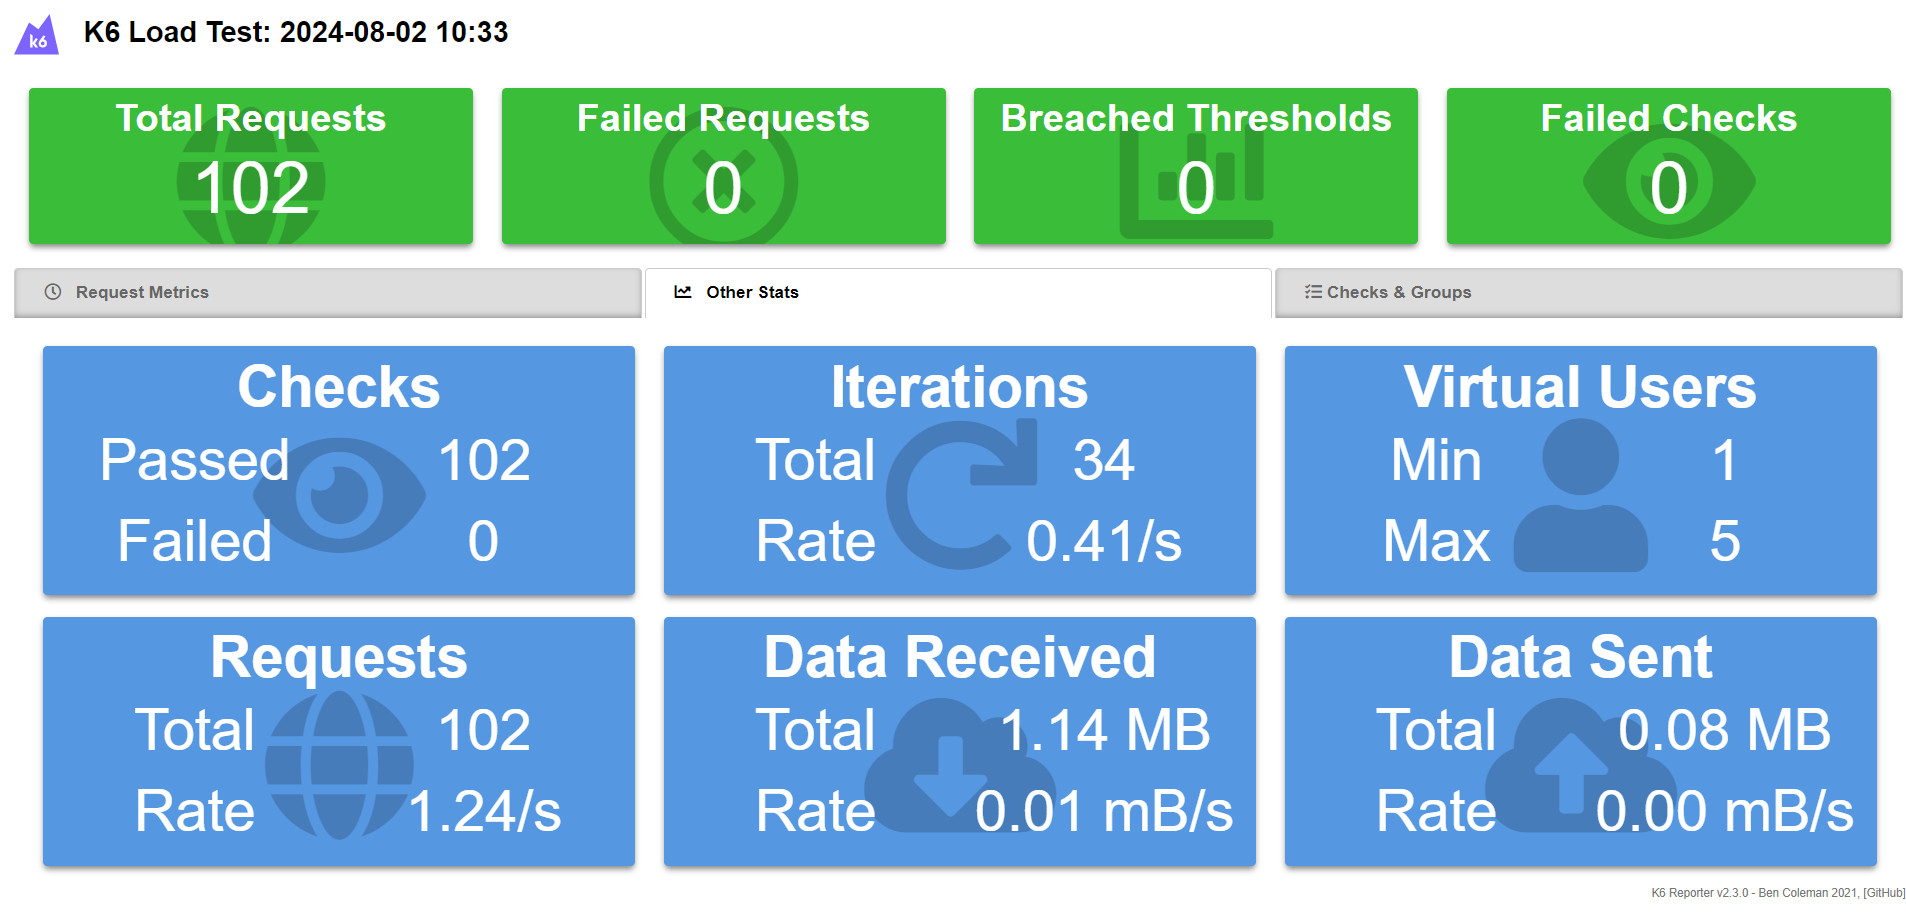
Task: Click the cloud upload icon in Data Sent
Action: click(x=1578, y=768)
